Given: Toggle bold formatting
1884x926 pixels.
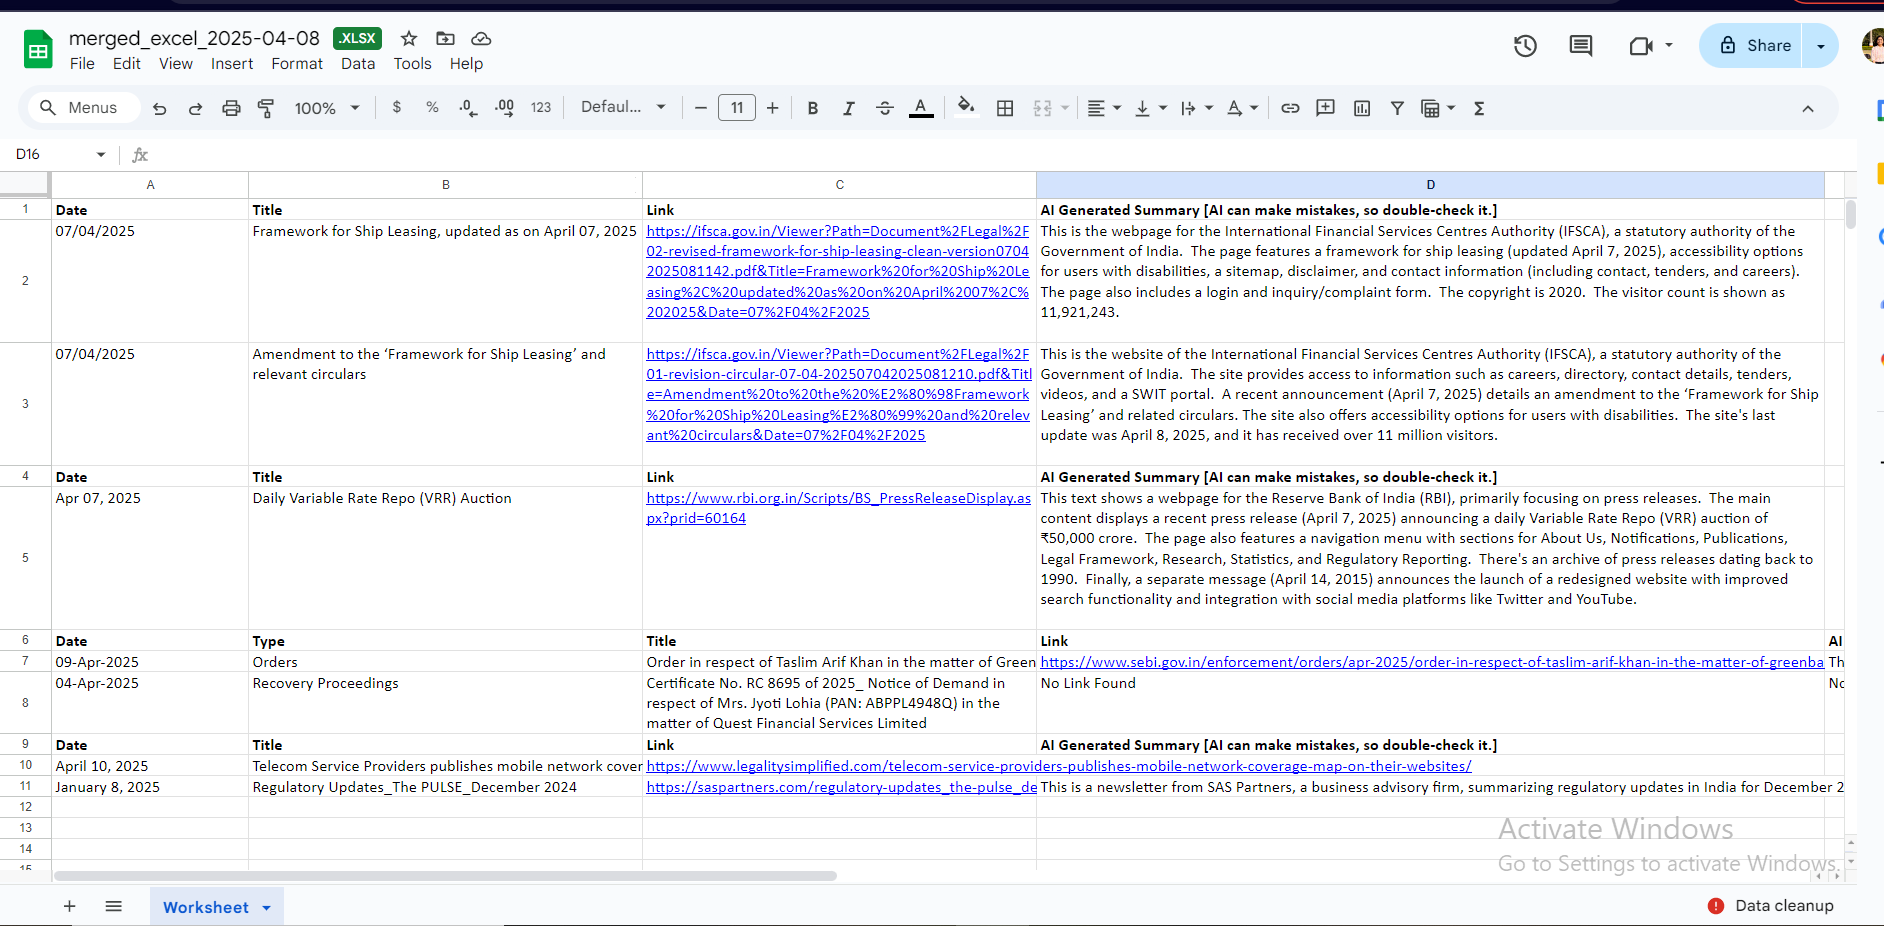Looking at the screenshot, I should point(813,108).
